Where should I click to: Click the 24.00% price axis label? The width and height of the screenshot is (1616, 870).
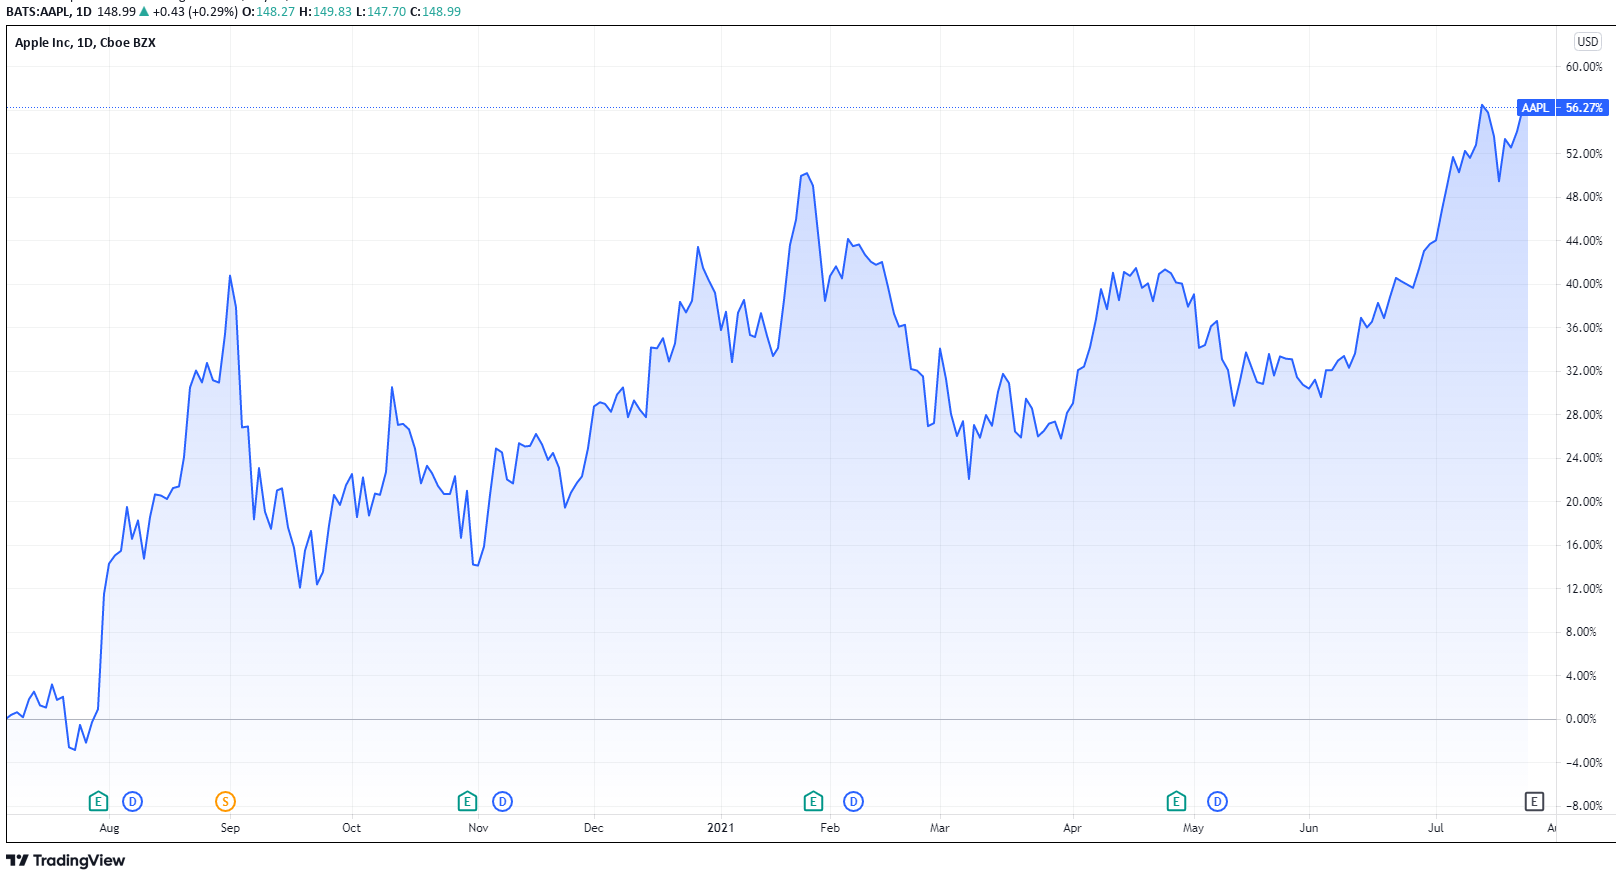pyautogui.click(x=1584, y=458)
